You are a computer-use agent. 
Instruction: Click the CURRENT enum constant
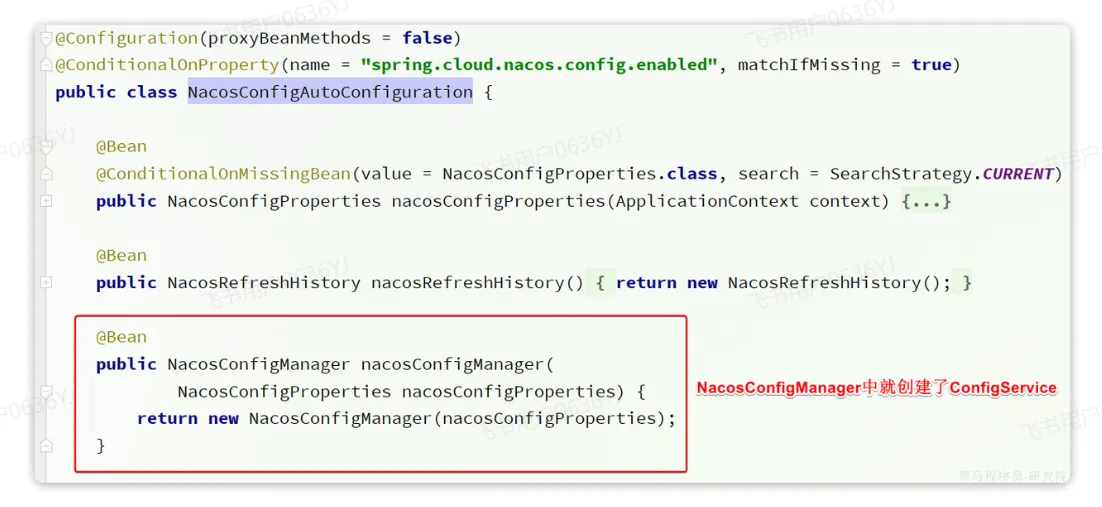coord(1018,174)
